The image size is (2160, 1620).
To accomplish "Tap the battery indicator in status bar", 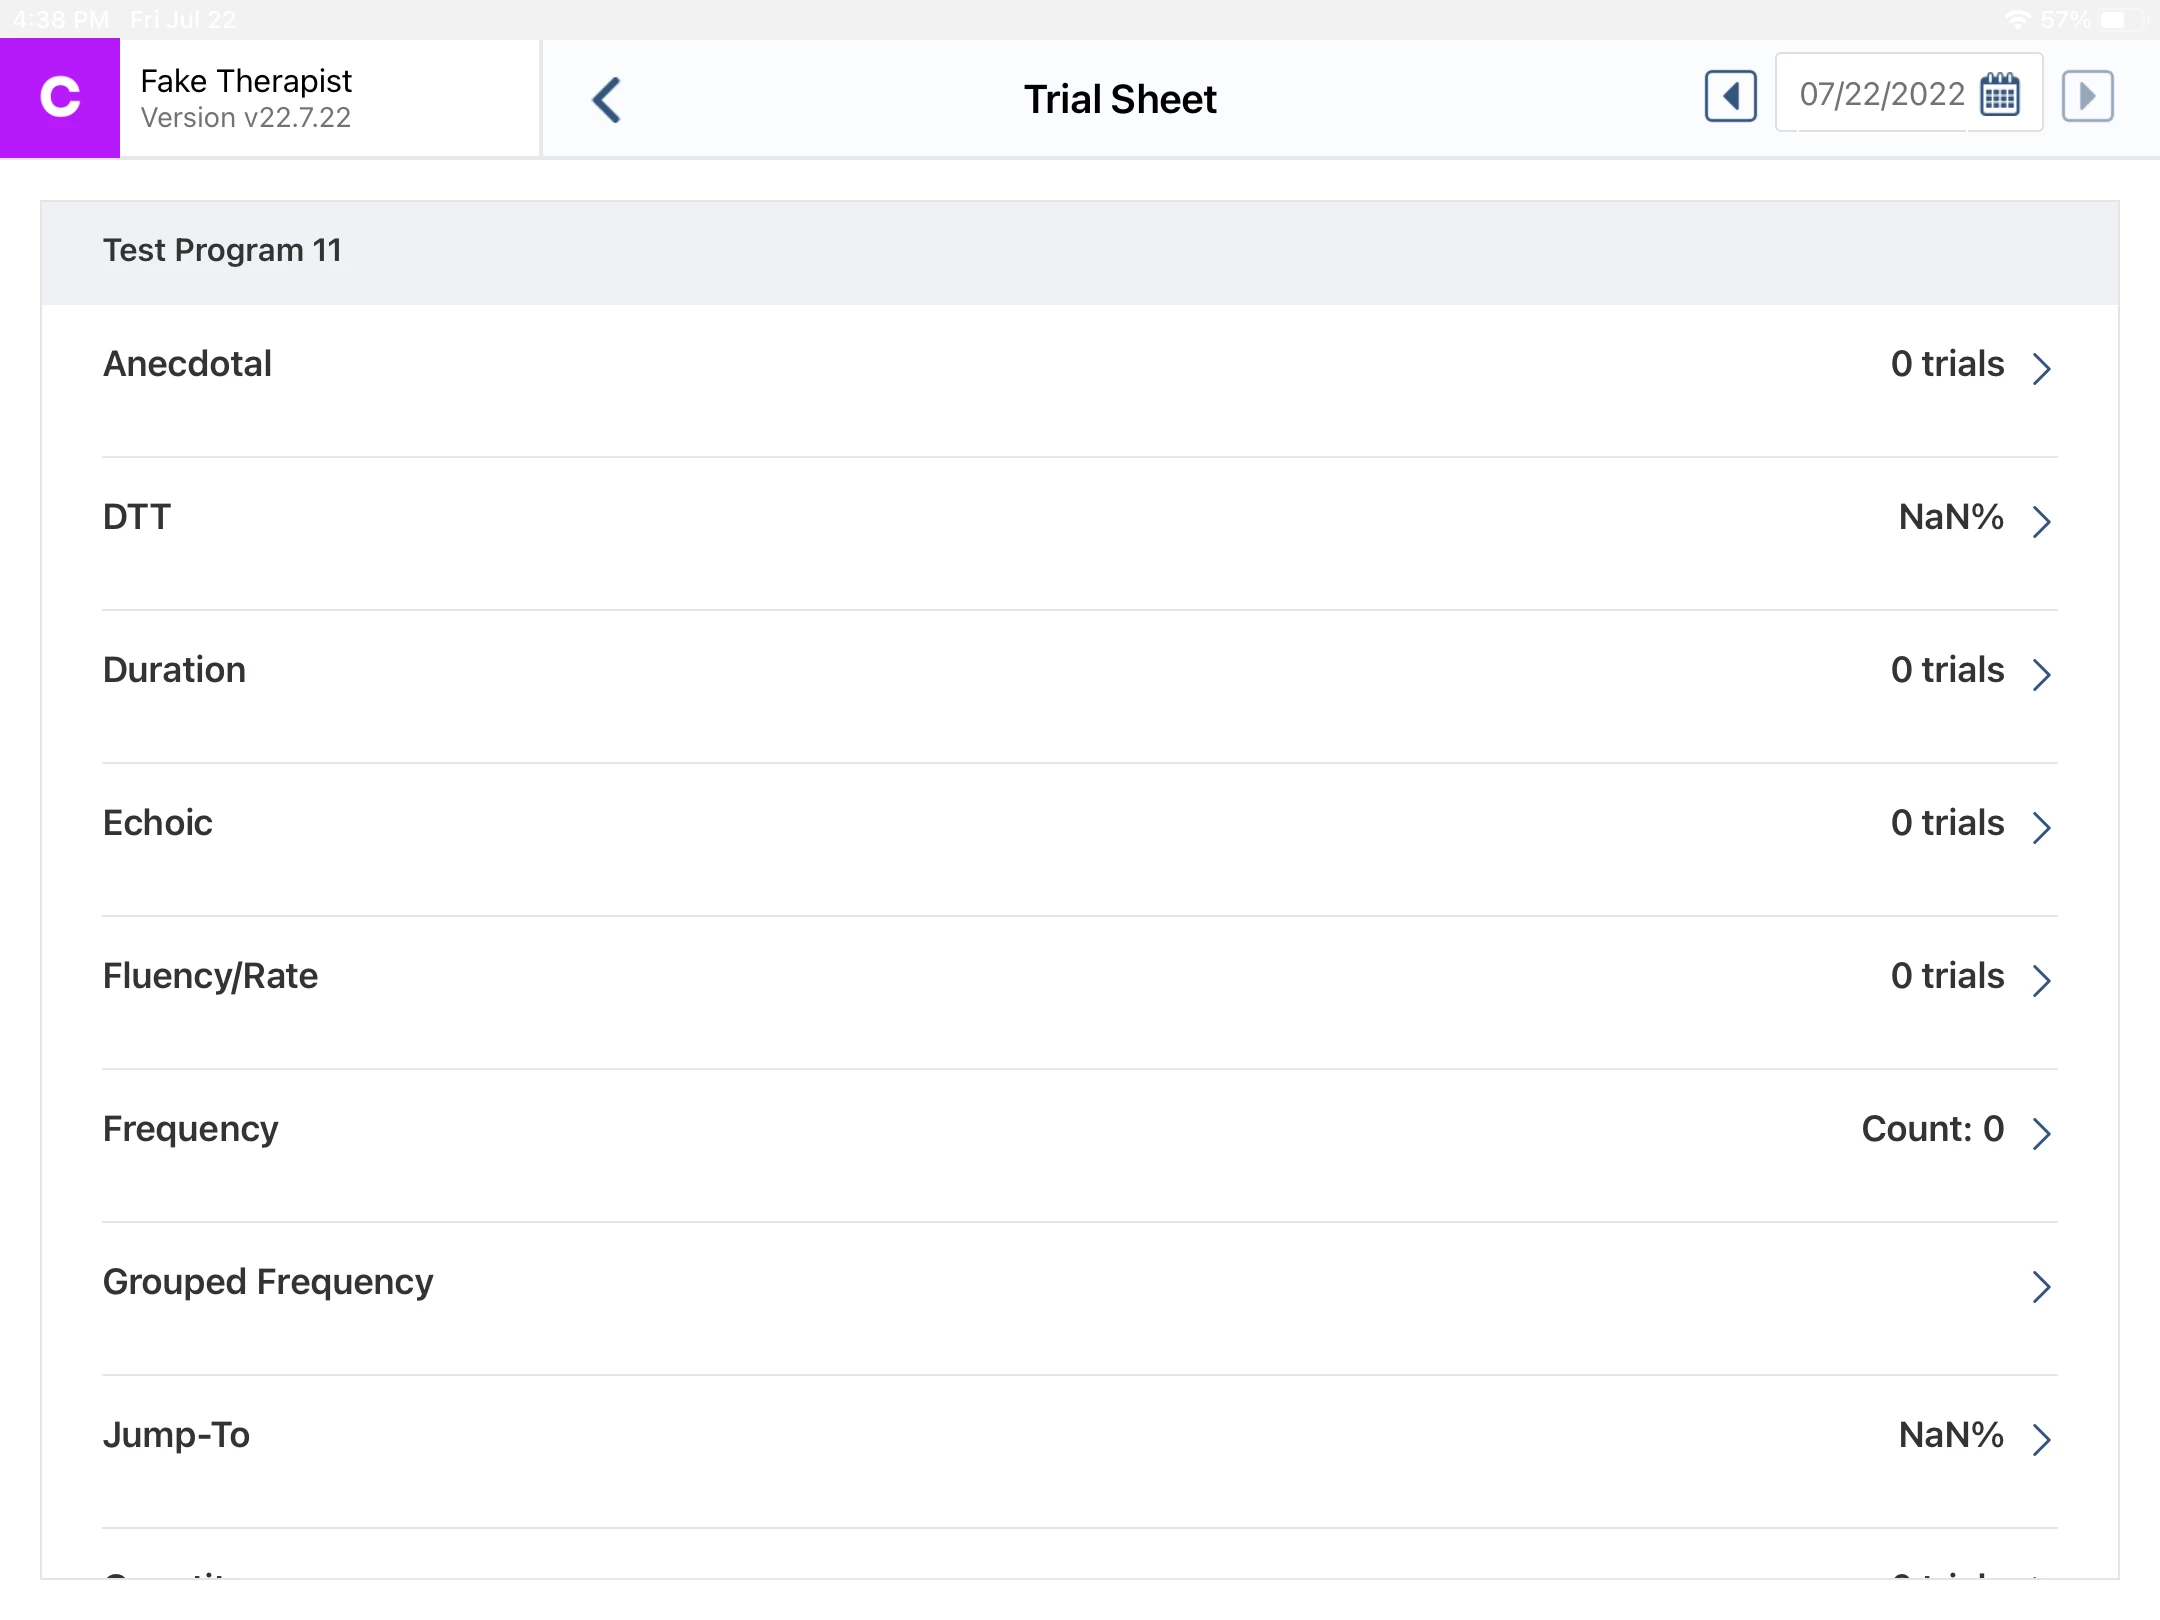I will click(x=2119, y=19).
